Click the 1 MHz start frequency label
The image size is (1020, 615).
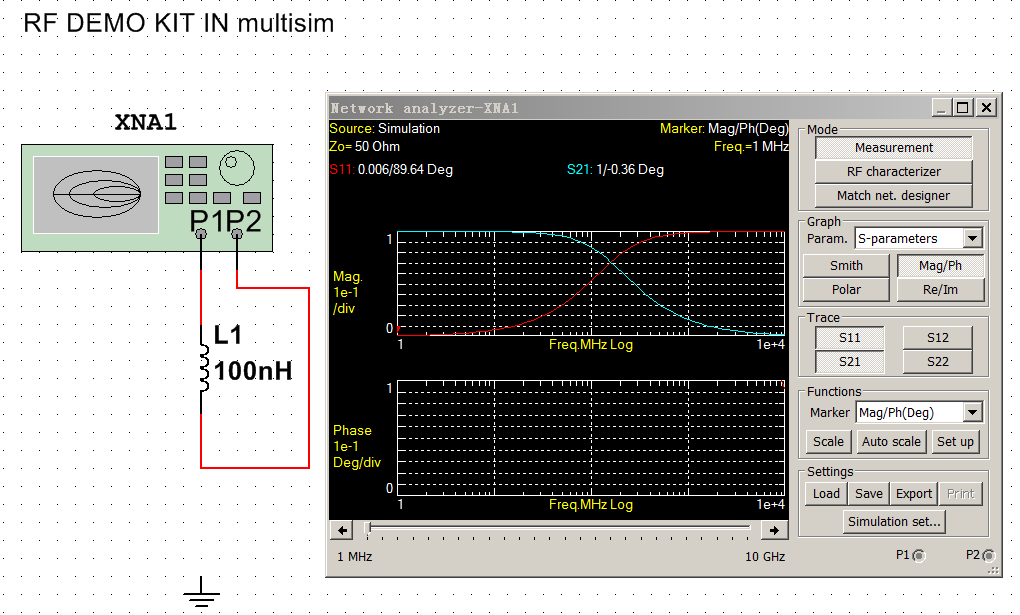[355, 557]
